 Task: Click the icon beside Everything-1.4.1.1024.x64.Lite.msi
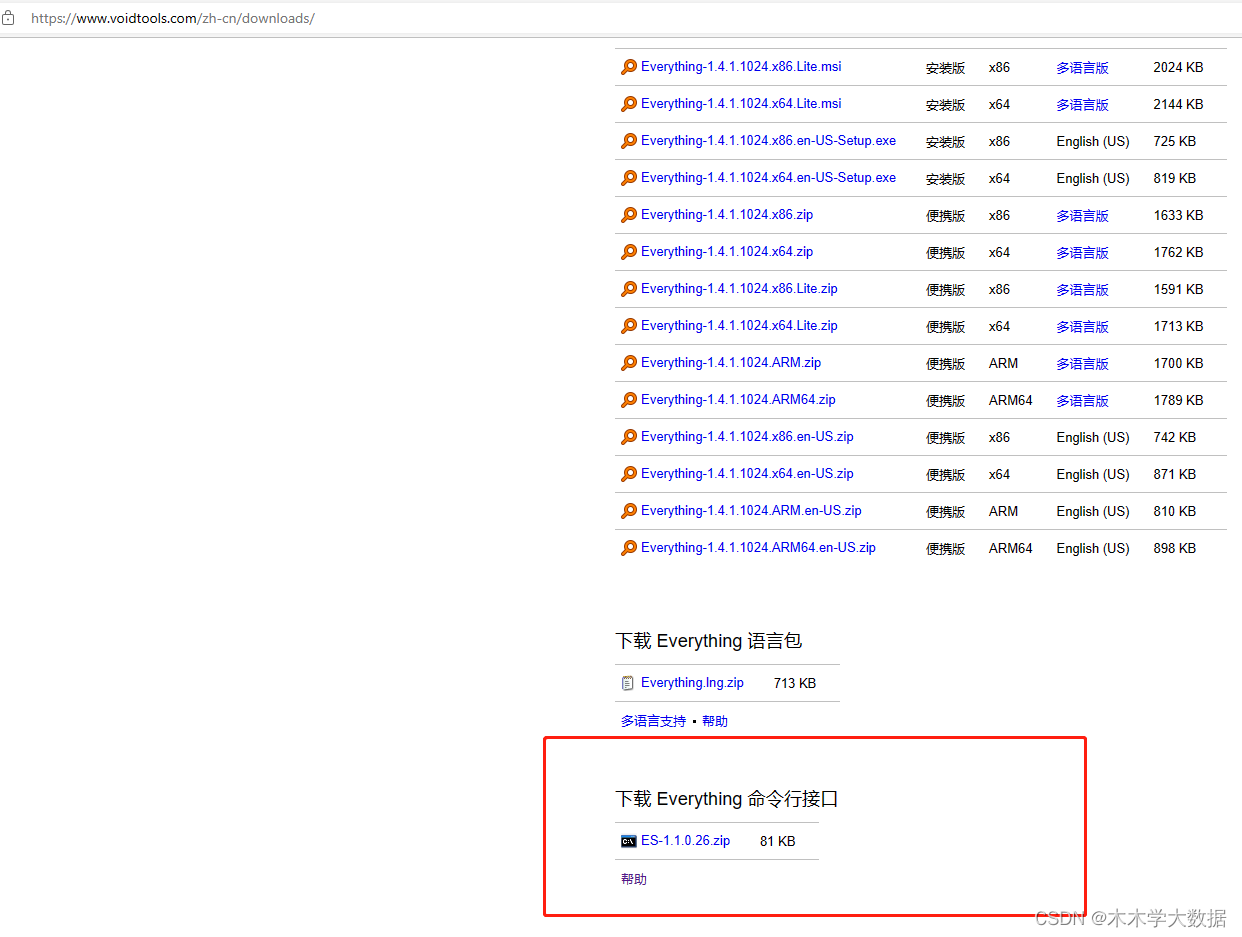628,104
